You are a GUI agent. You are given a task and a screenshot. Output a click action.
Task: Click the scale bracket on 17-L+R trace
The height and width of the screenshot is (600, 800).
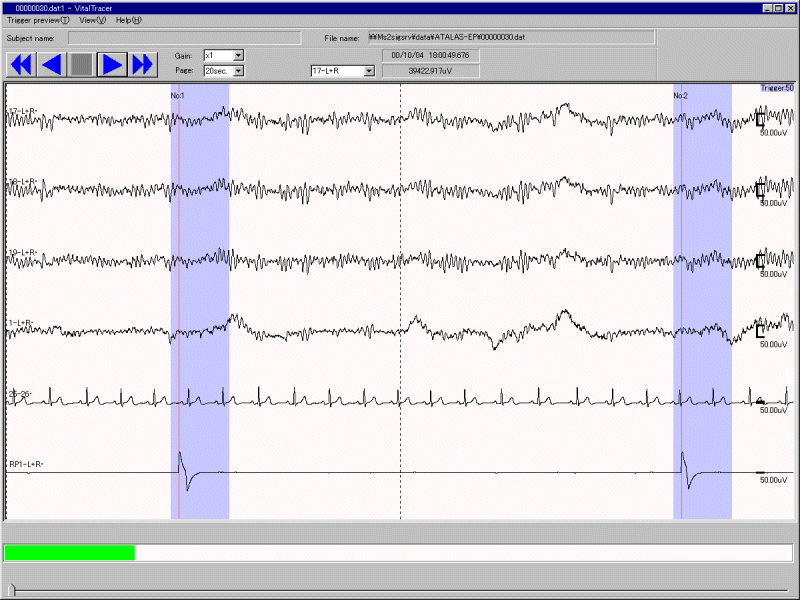tap(760, 121)
